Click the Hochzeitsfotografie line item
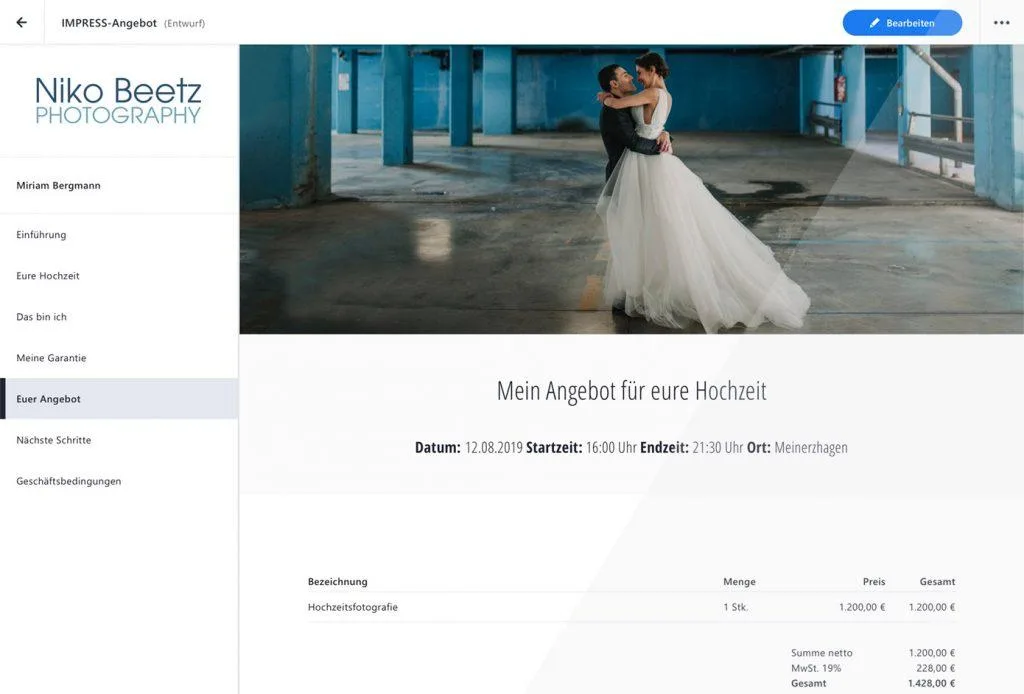The image size is (1024, 694). [x=353, y=607]
